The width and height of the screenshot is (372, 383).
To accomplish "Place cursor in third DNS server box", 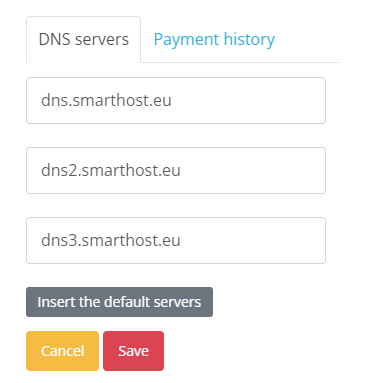I will pos(176,240).
